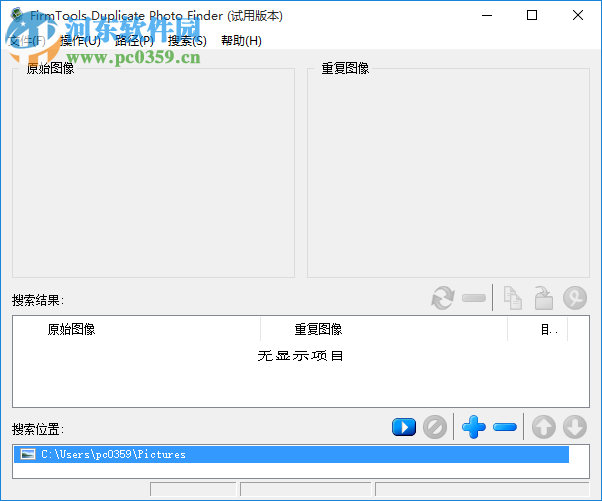The height and width of the screenshot is (501, 602).
Task: Click the app icon in the title bar
Action: click(17, 15)
